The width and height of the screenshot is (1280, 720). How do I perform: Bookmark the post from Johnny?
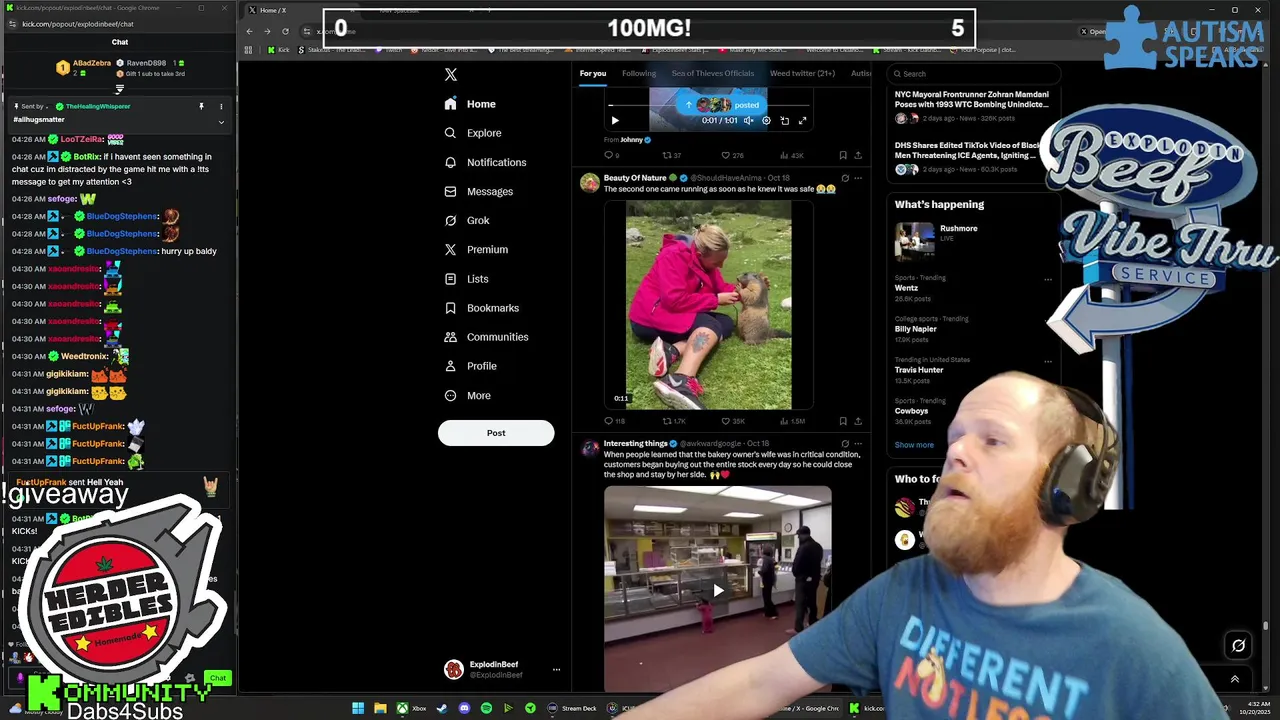coord(843,155)
